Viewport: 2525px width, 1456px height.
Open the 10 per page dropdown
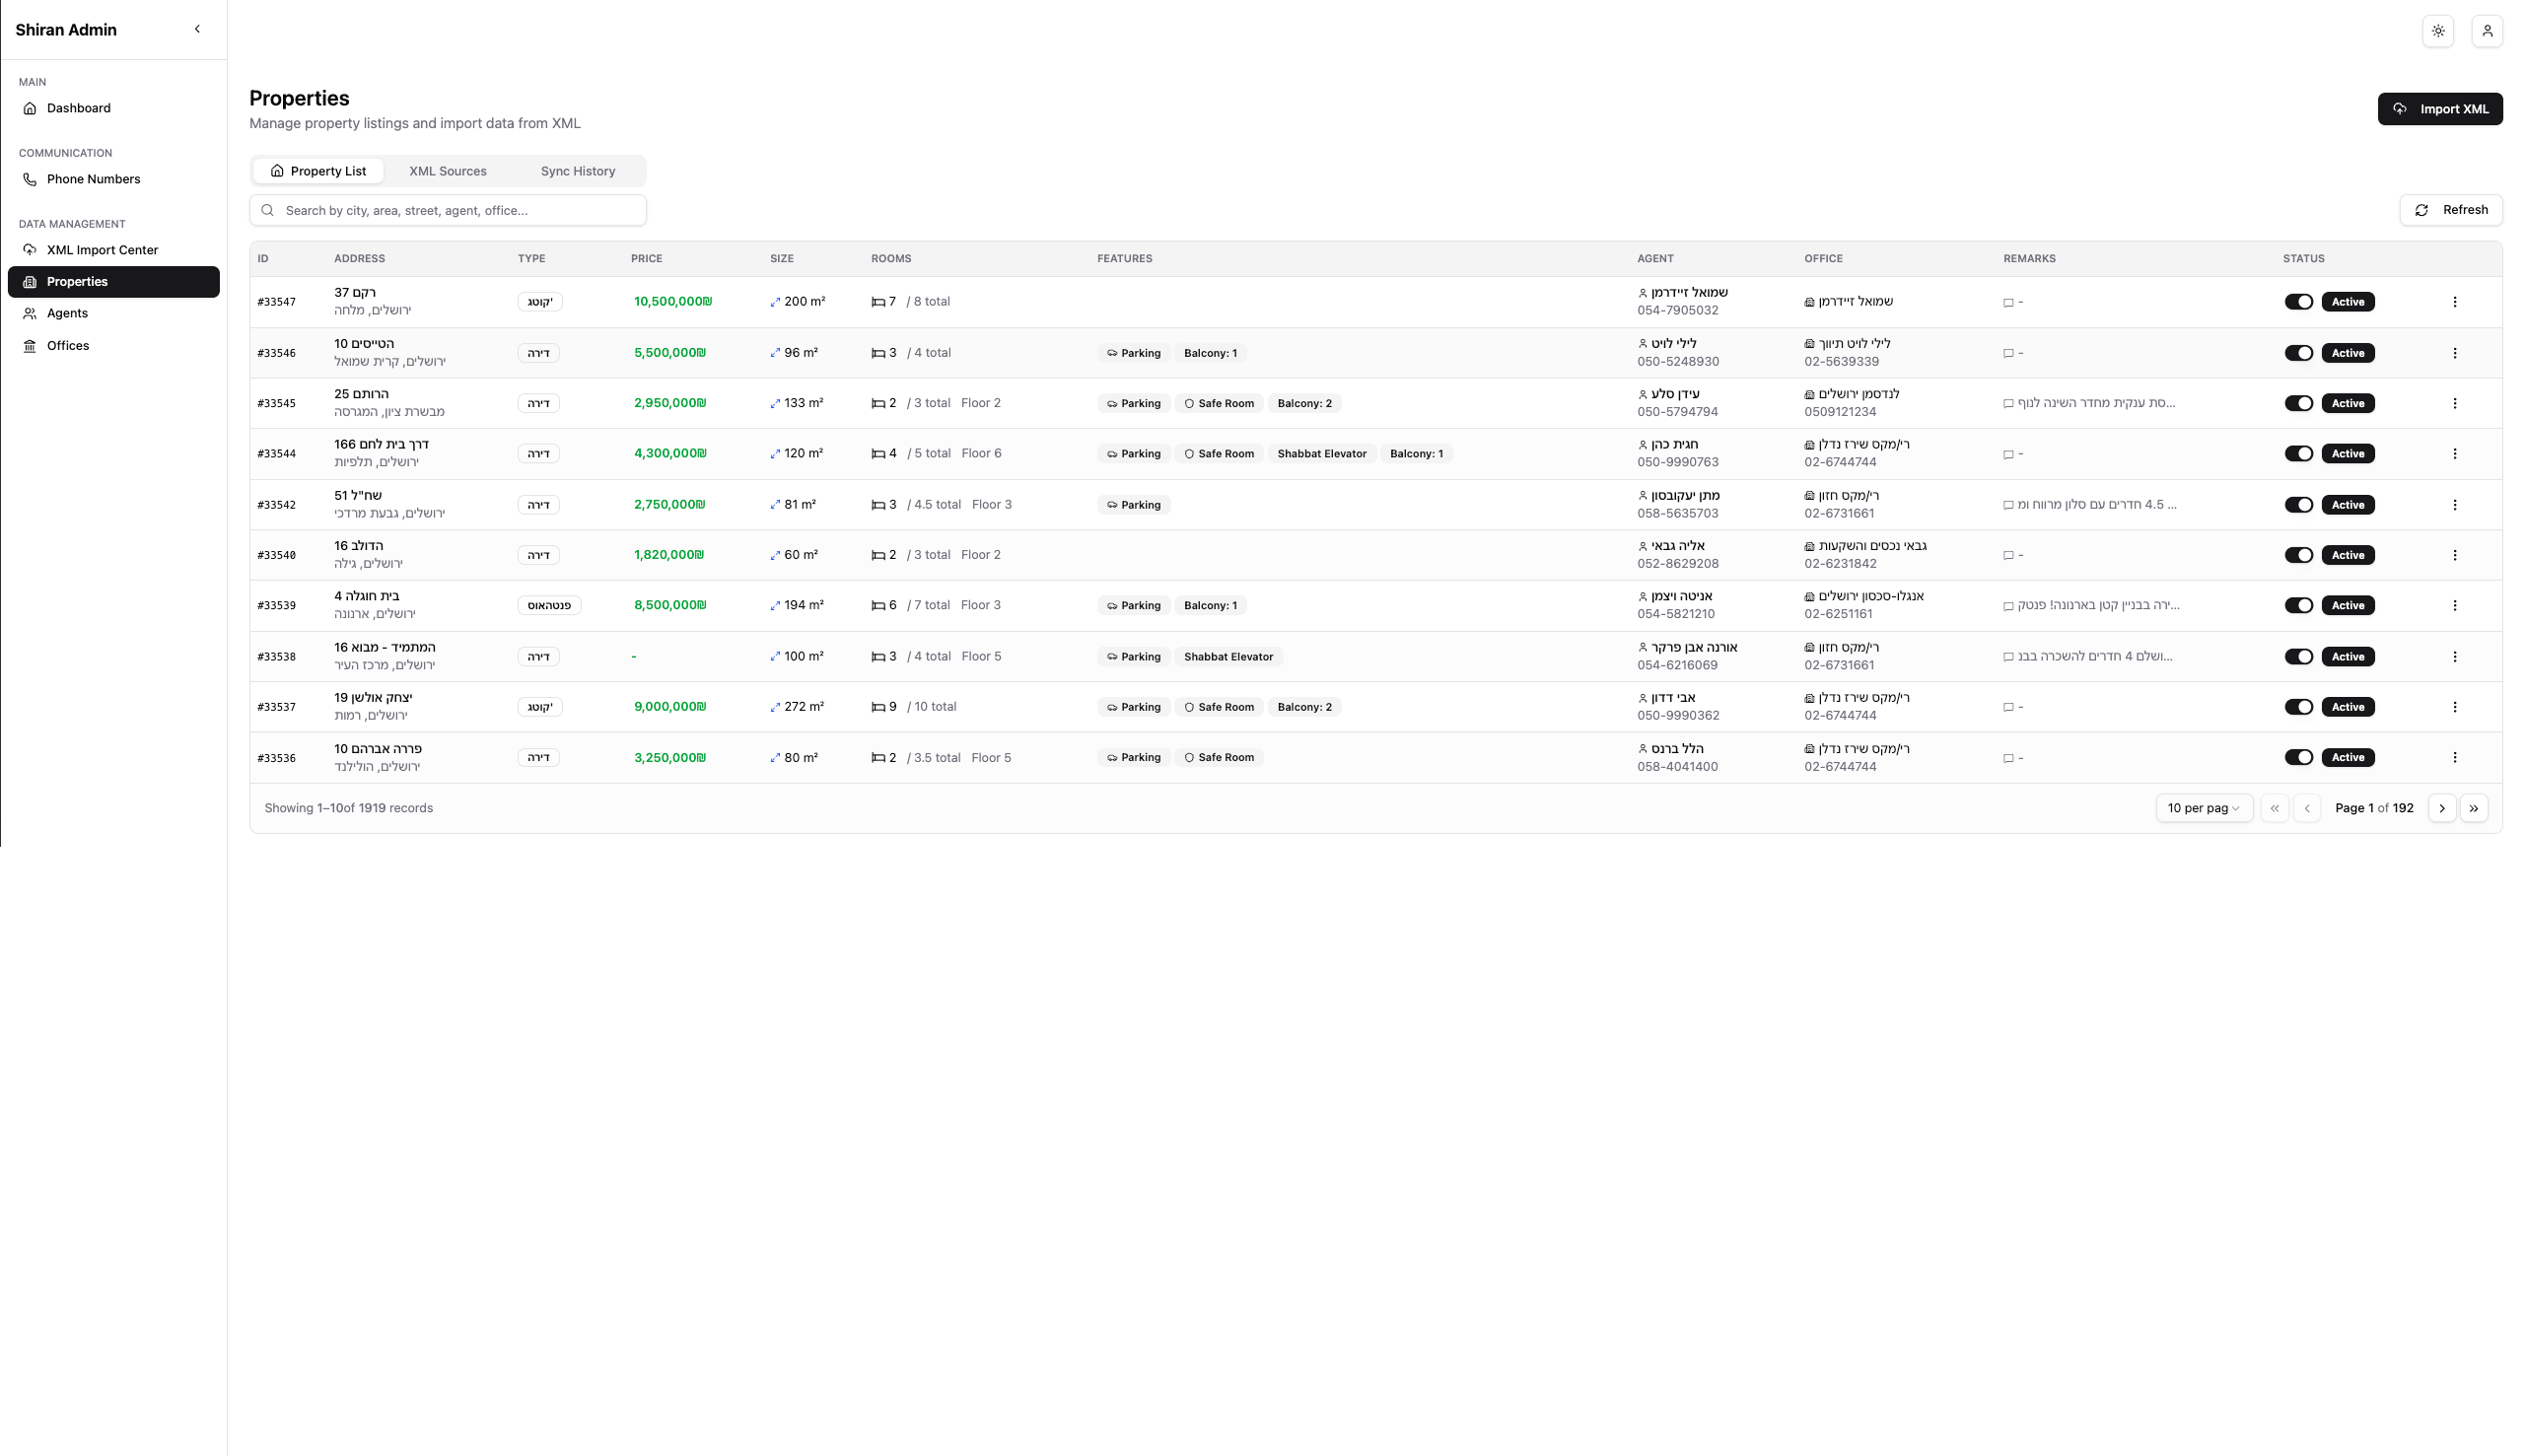click(x=2204, y=807)
